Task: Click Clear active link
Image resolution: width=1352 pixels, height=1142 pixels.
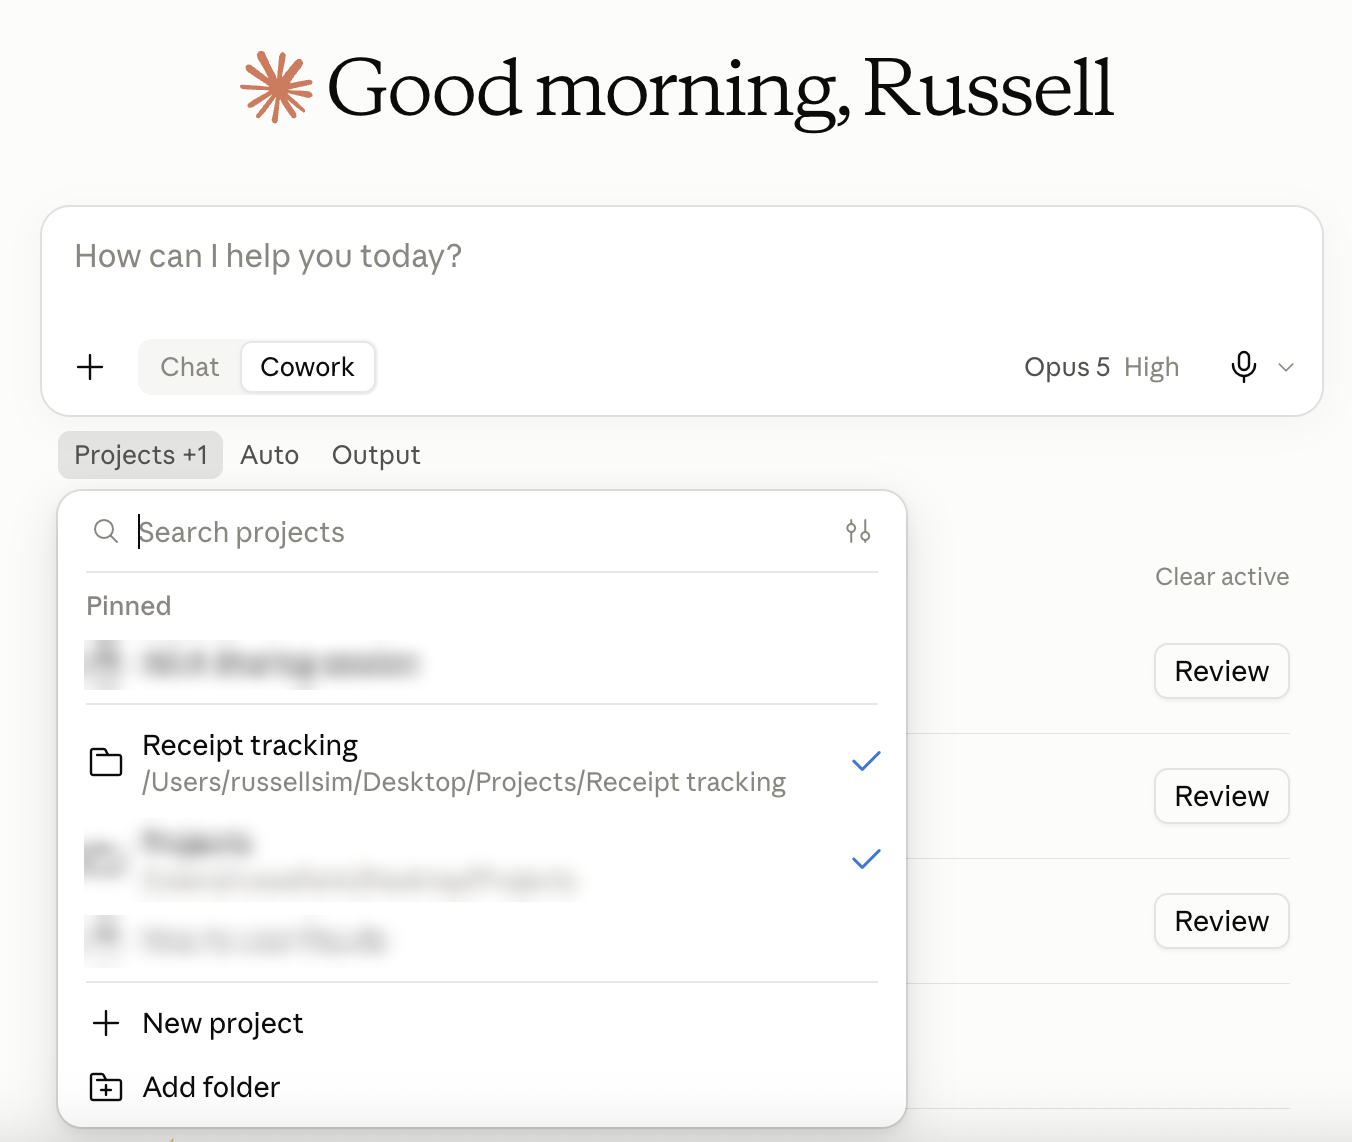Action: pyautogui.click(x=1222, y=577)
